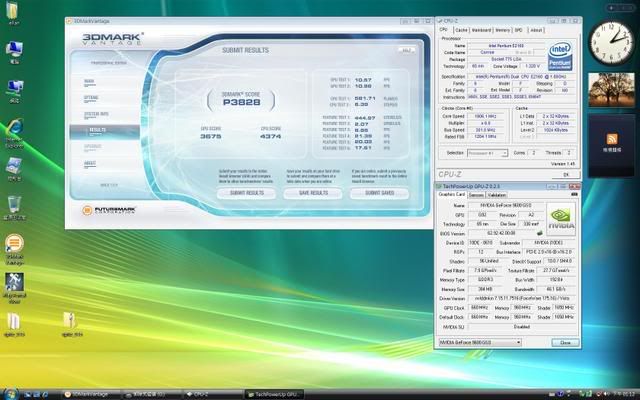
Task: Click the NVIDIA logo in GPU-Z
Action: pos(560,219)
